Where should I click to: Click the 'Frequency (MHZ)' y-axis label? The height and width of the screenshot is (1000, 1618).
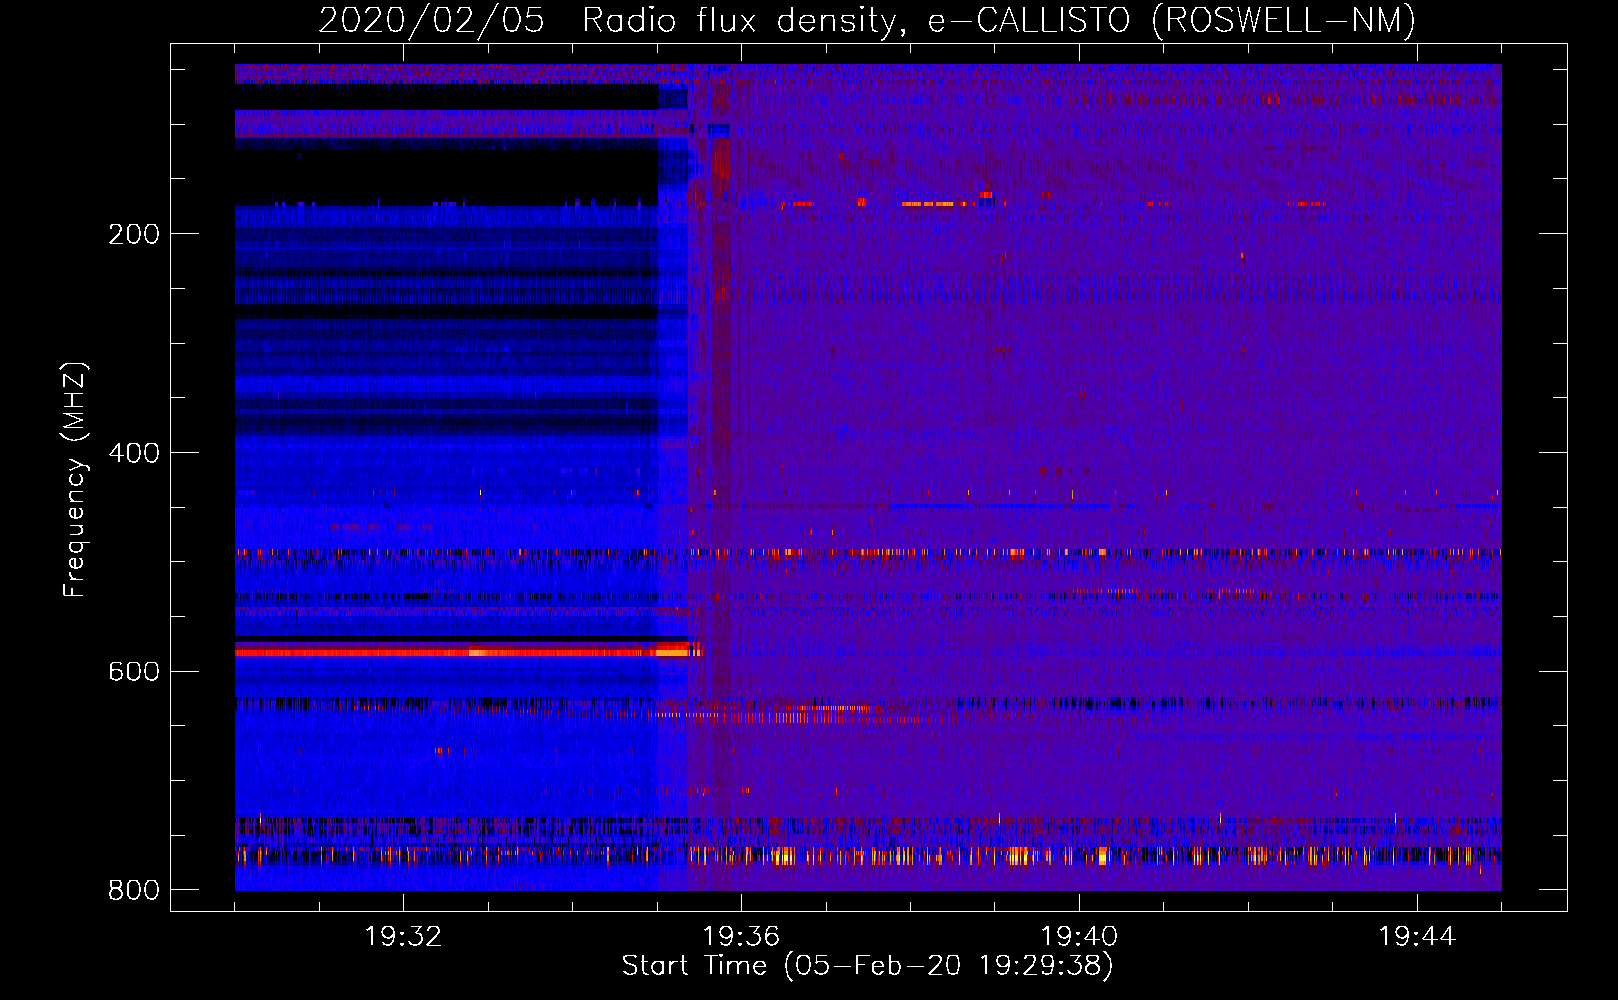point(75,480)
